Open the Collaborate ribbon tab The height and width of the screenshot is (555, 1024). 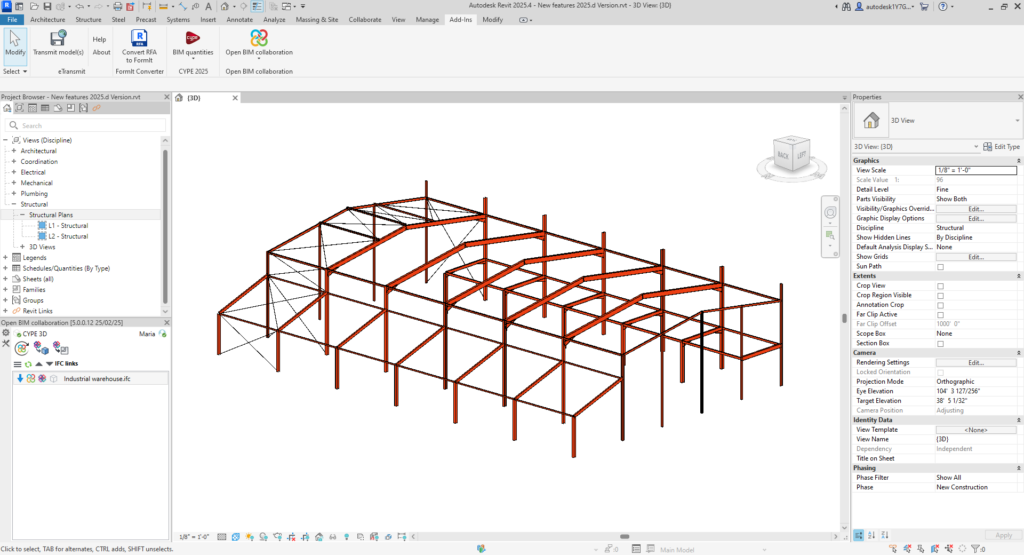pyautogui.click(x=364, y=20)
